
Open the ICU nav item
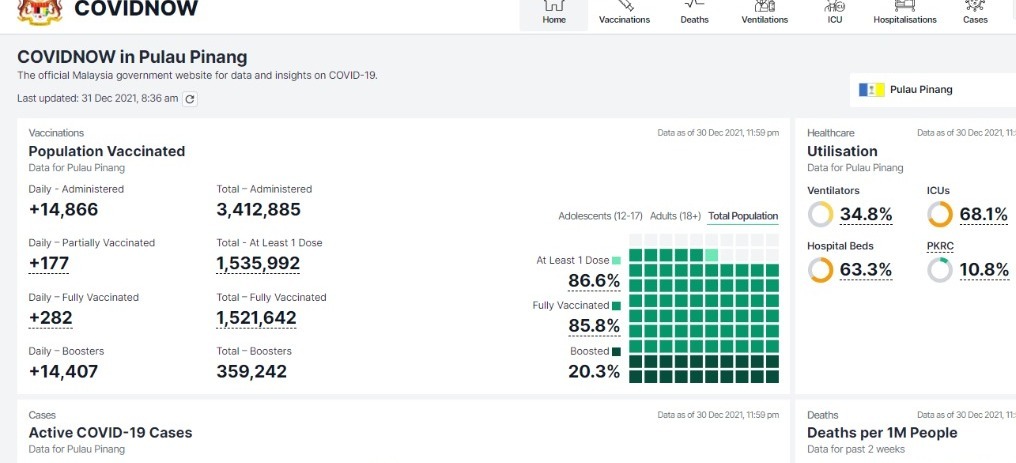click(835, 14)
